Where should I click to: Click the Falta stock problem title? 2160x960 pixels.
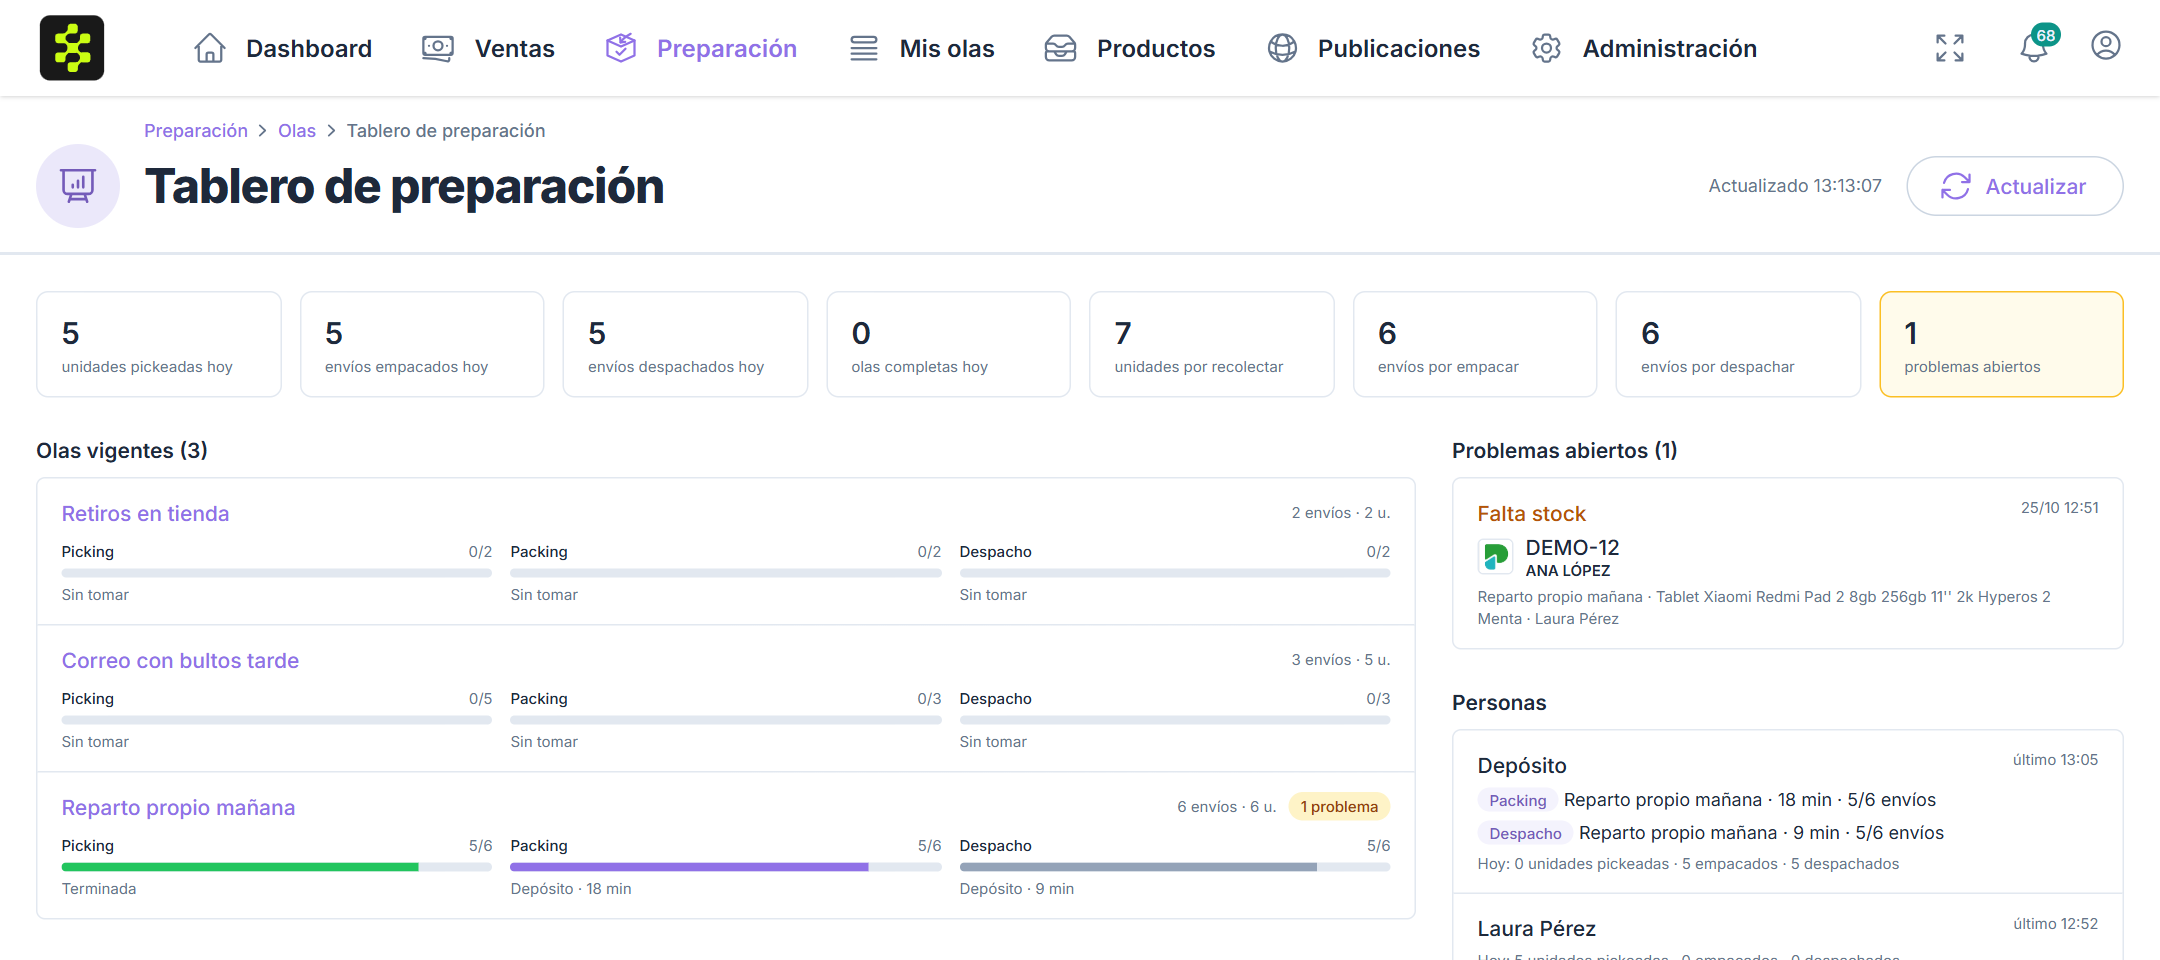[x=1532, y=514]
